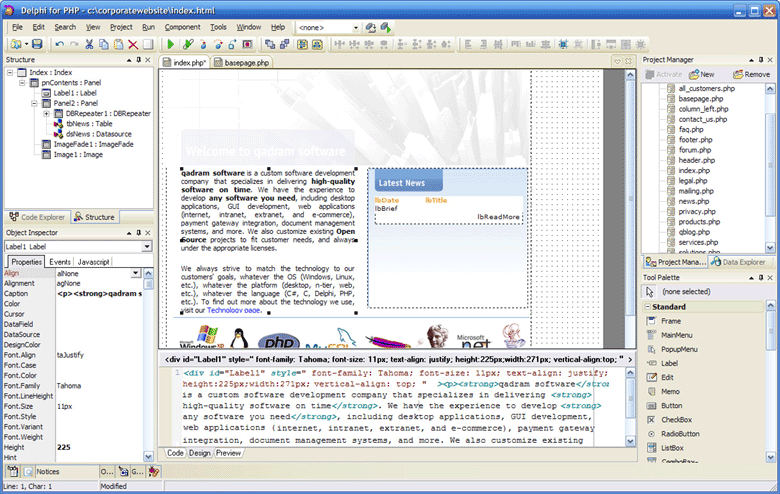Click the Open file folder icon
Screen dimensions: 780x494
(16, 44)
